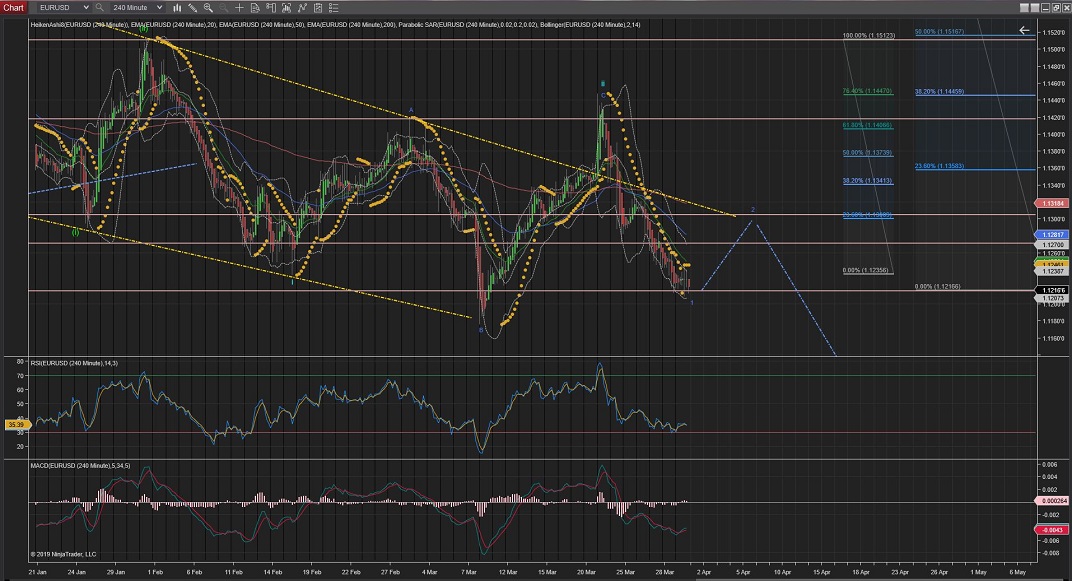Click the MACD axis value 0.006

coord(1049,464)
